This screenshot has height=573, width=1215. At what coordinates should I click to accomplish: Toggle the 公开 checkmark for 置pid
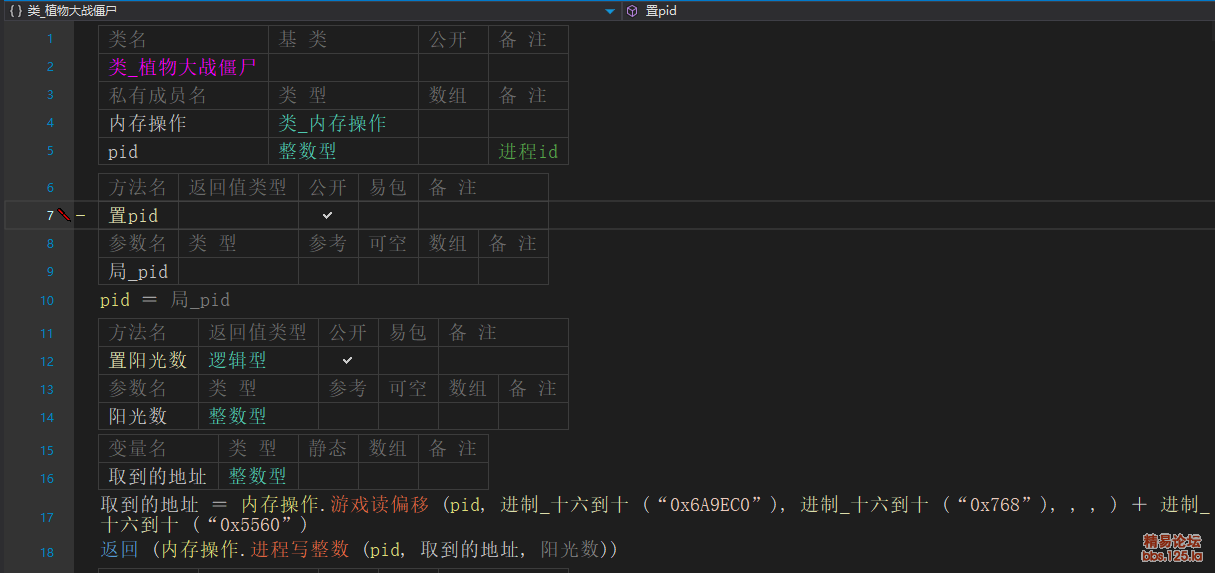[328, 215]
